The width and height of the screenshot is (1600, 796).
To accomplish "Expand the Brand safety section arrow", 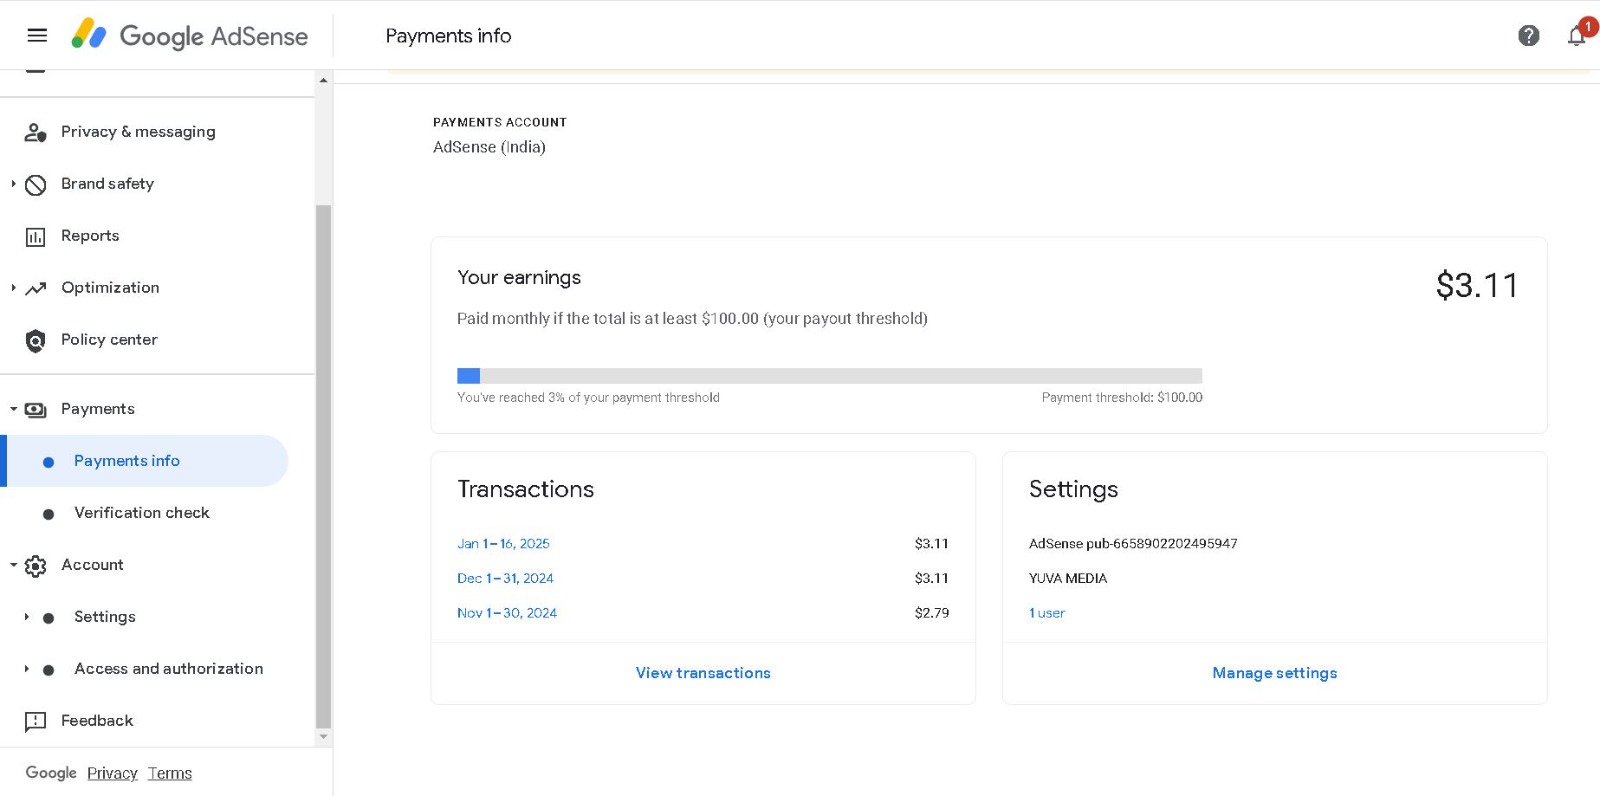I will [x=13, y=184].
